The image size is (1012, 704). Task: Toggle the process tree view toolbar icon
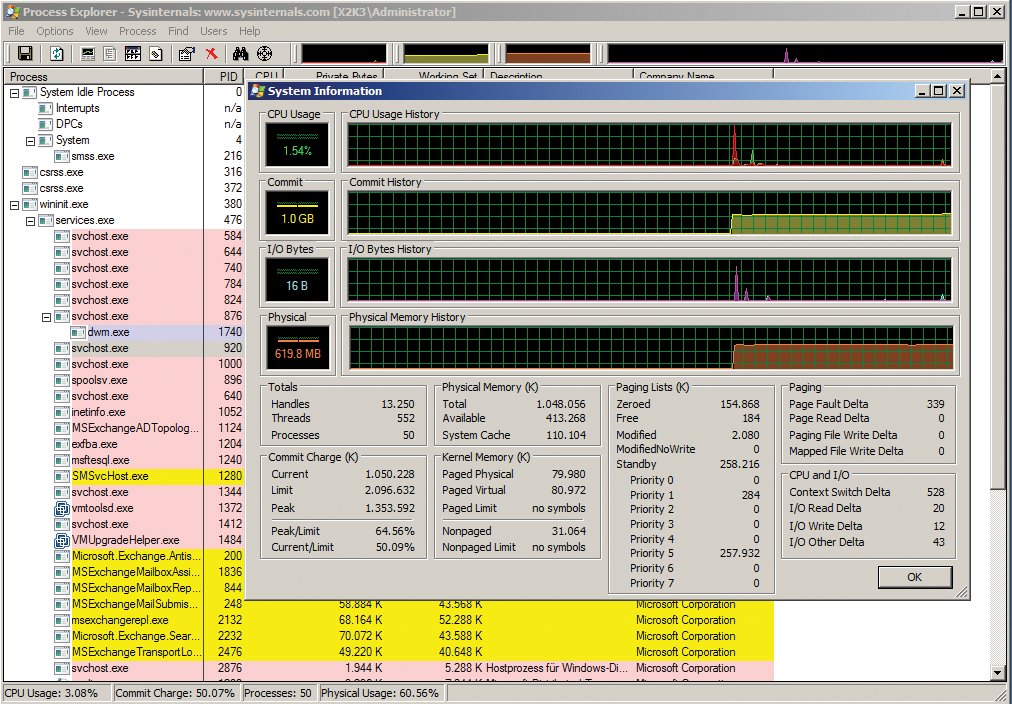coord(110,53)
